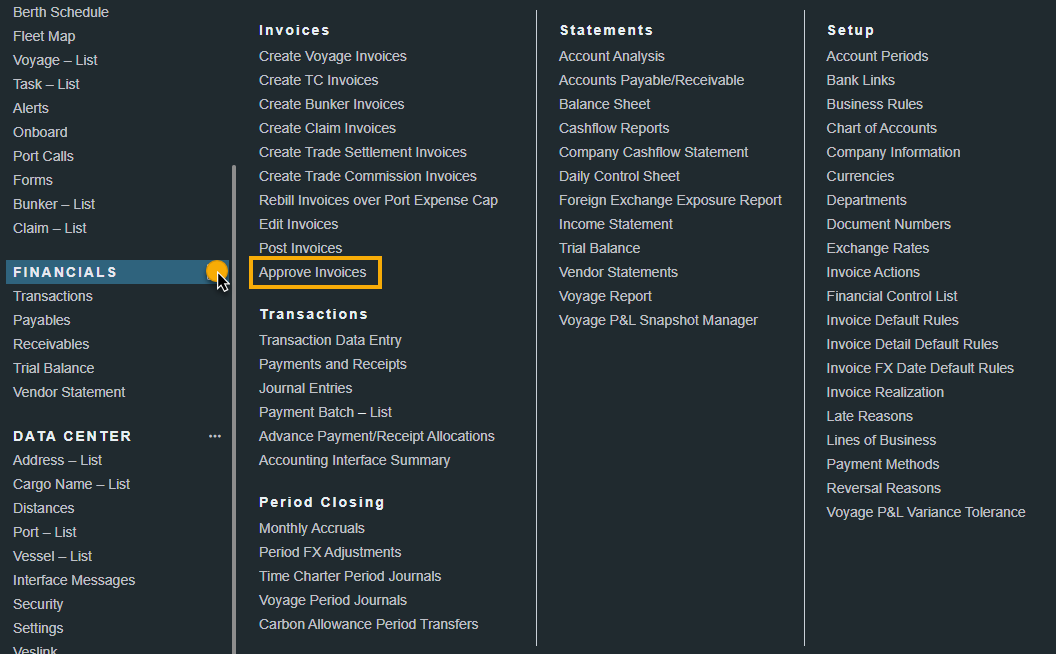Click Voyage P&L Snapshot Manager
Viewport: 1056px width, 654px height.
pos(658,320)
